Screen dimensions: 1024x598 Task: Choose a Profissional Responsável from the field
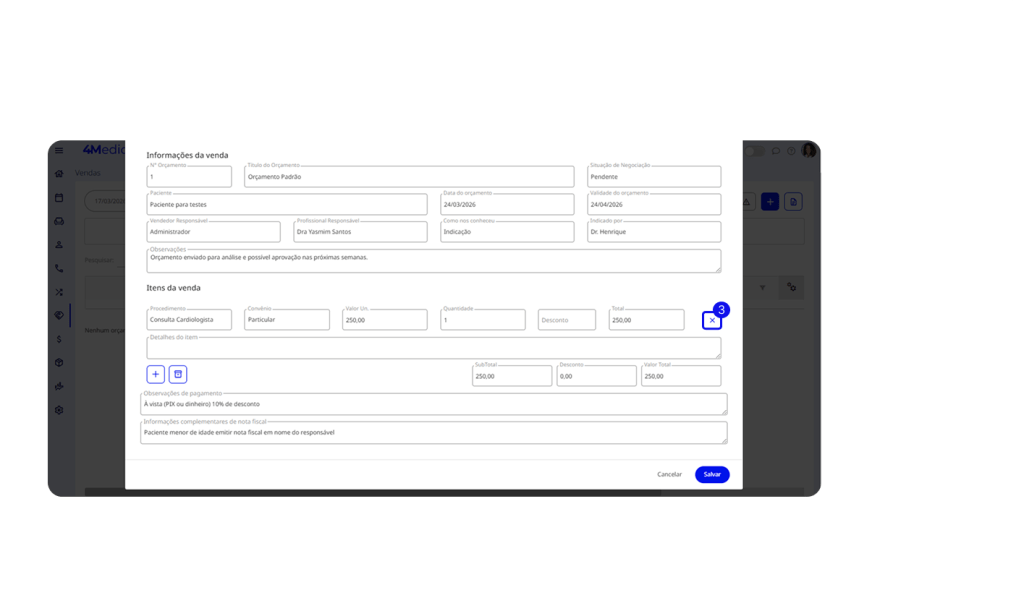[360, 232]
